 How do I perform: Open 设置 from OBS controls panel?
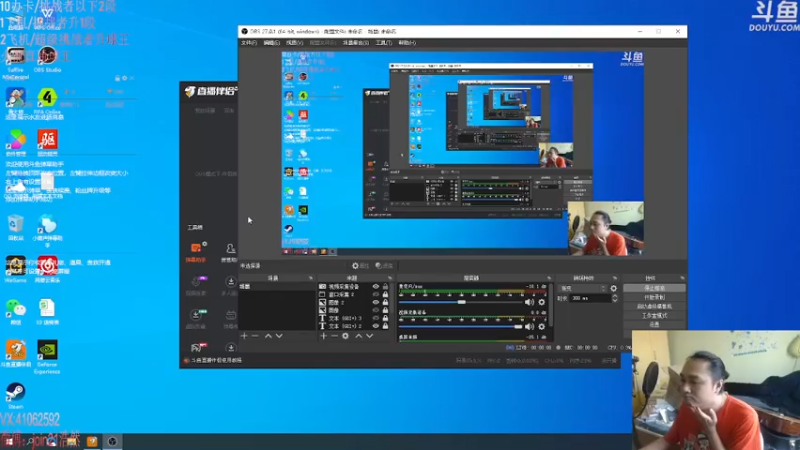pos(654,324)
